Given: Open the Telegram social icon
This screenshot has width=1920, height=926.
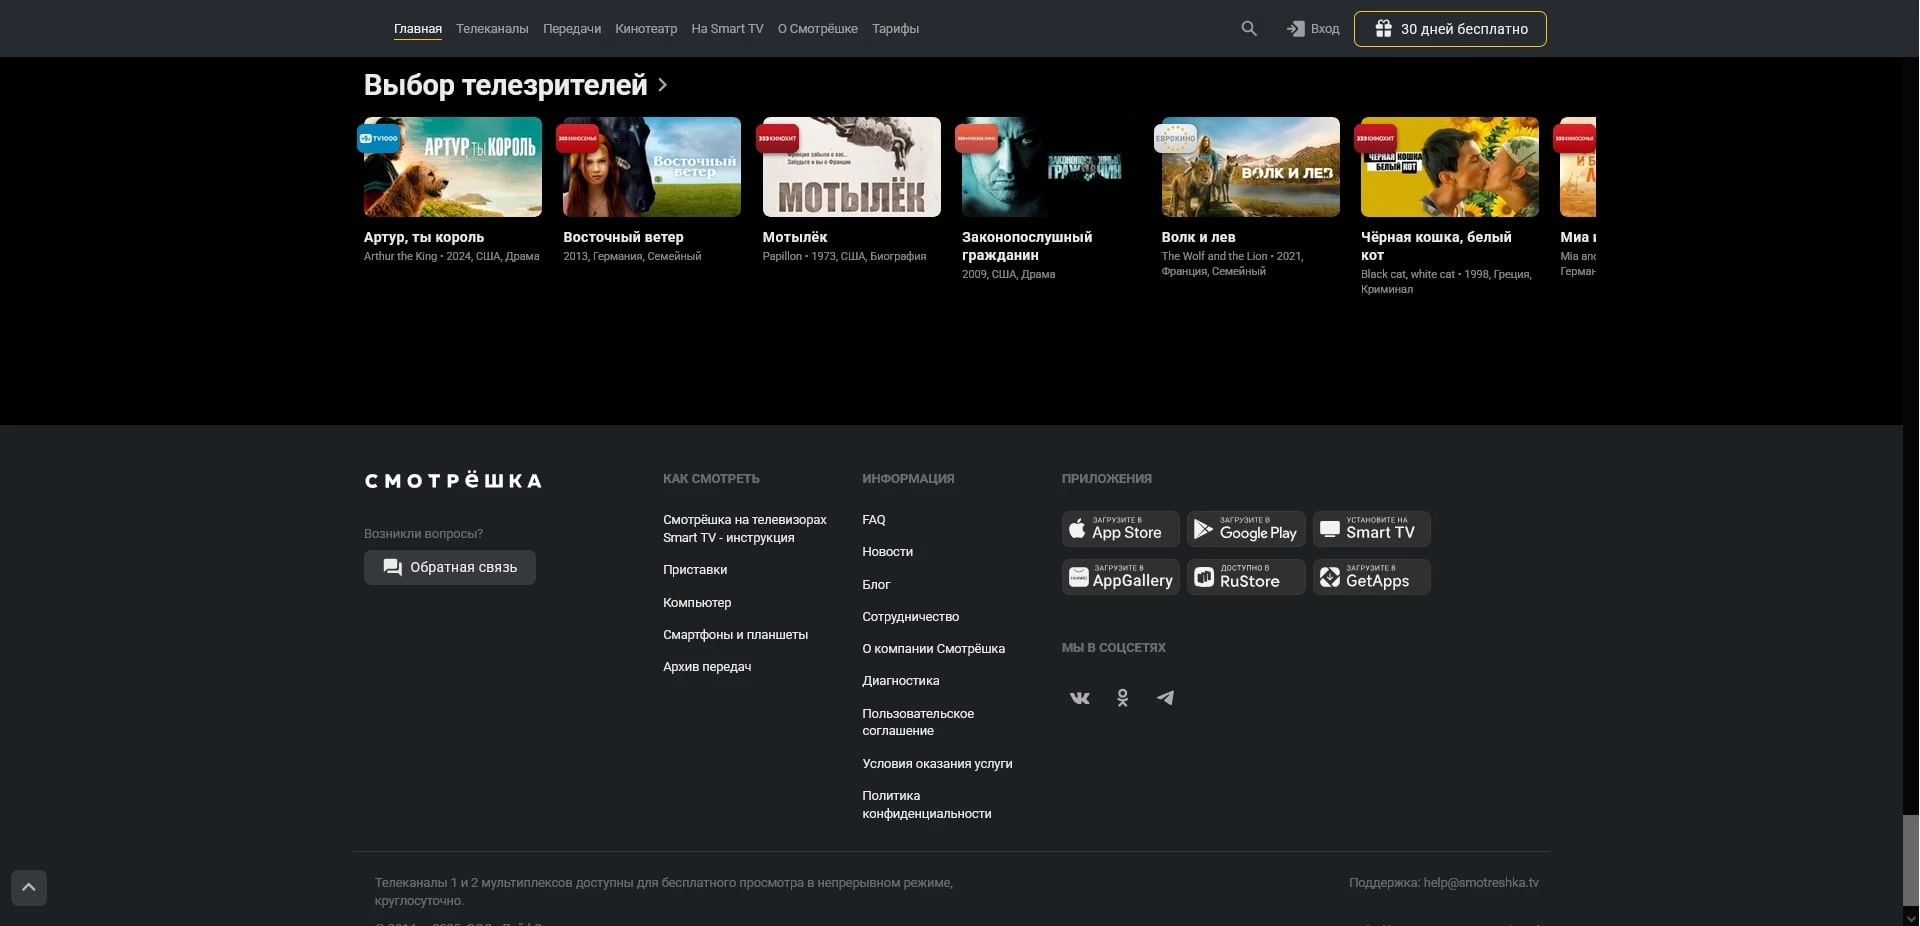Looking at the screenshot, I should click(x=1165, y=698).
